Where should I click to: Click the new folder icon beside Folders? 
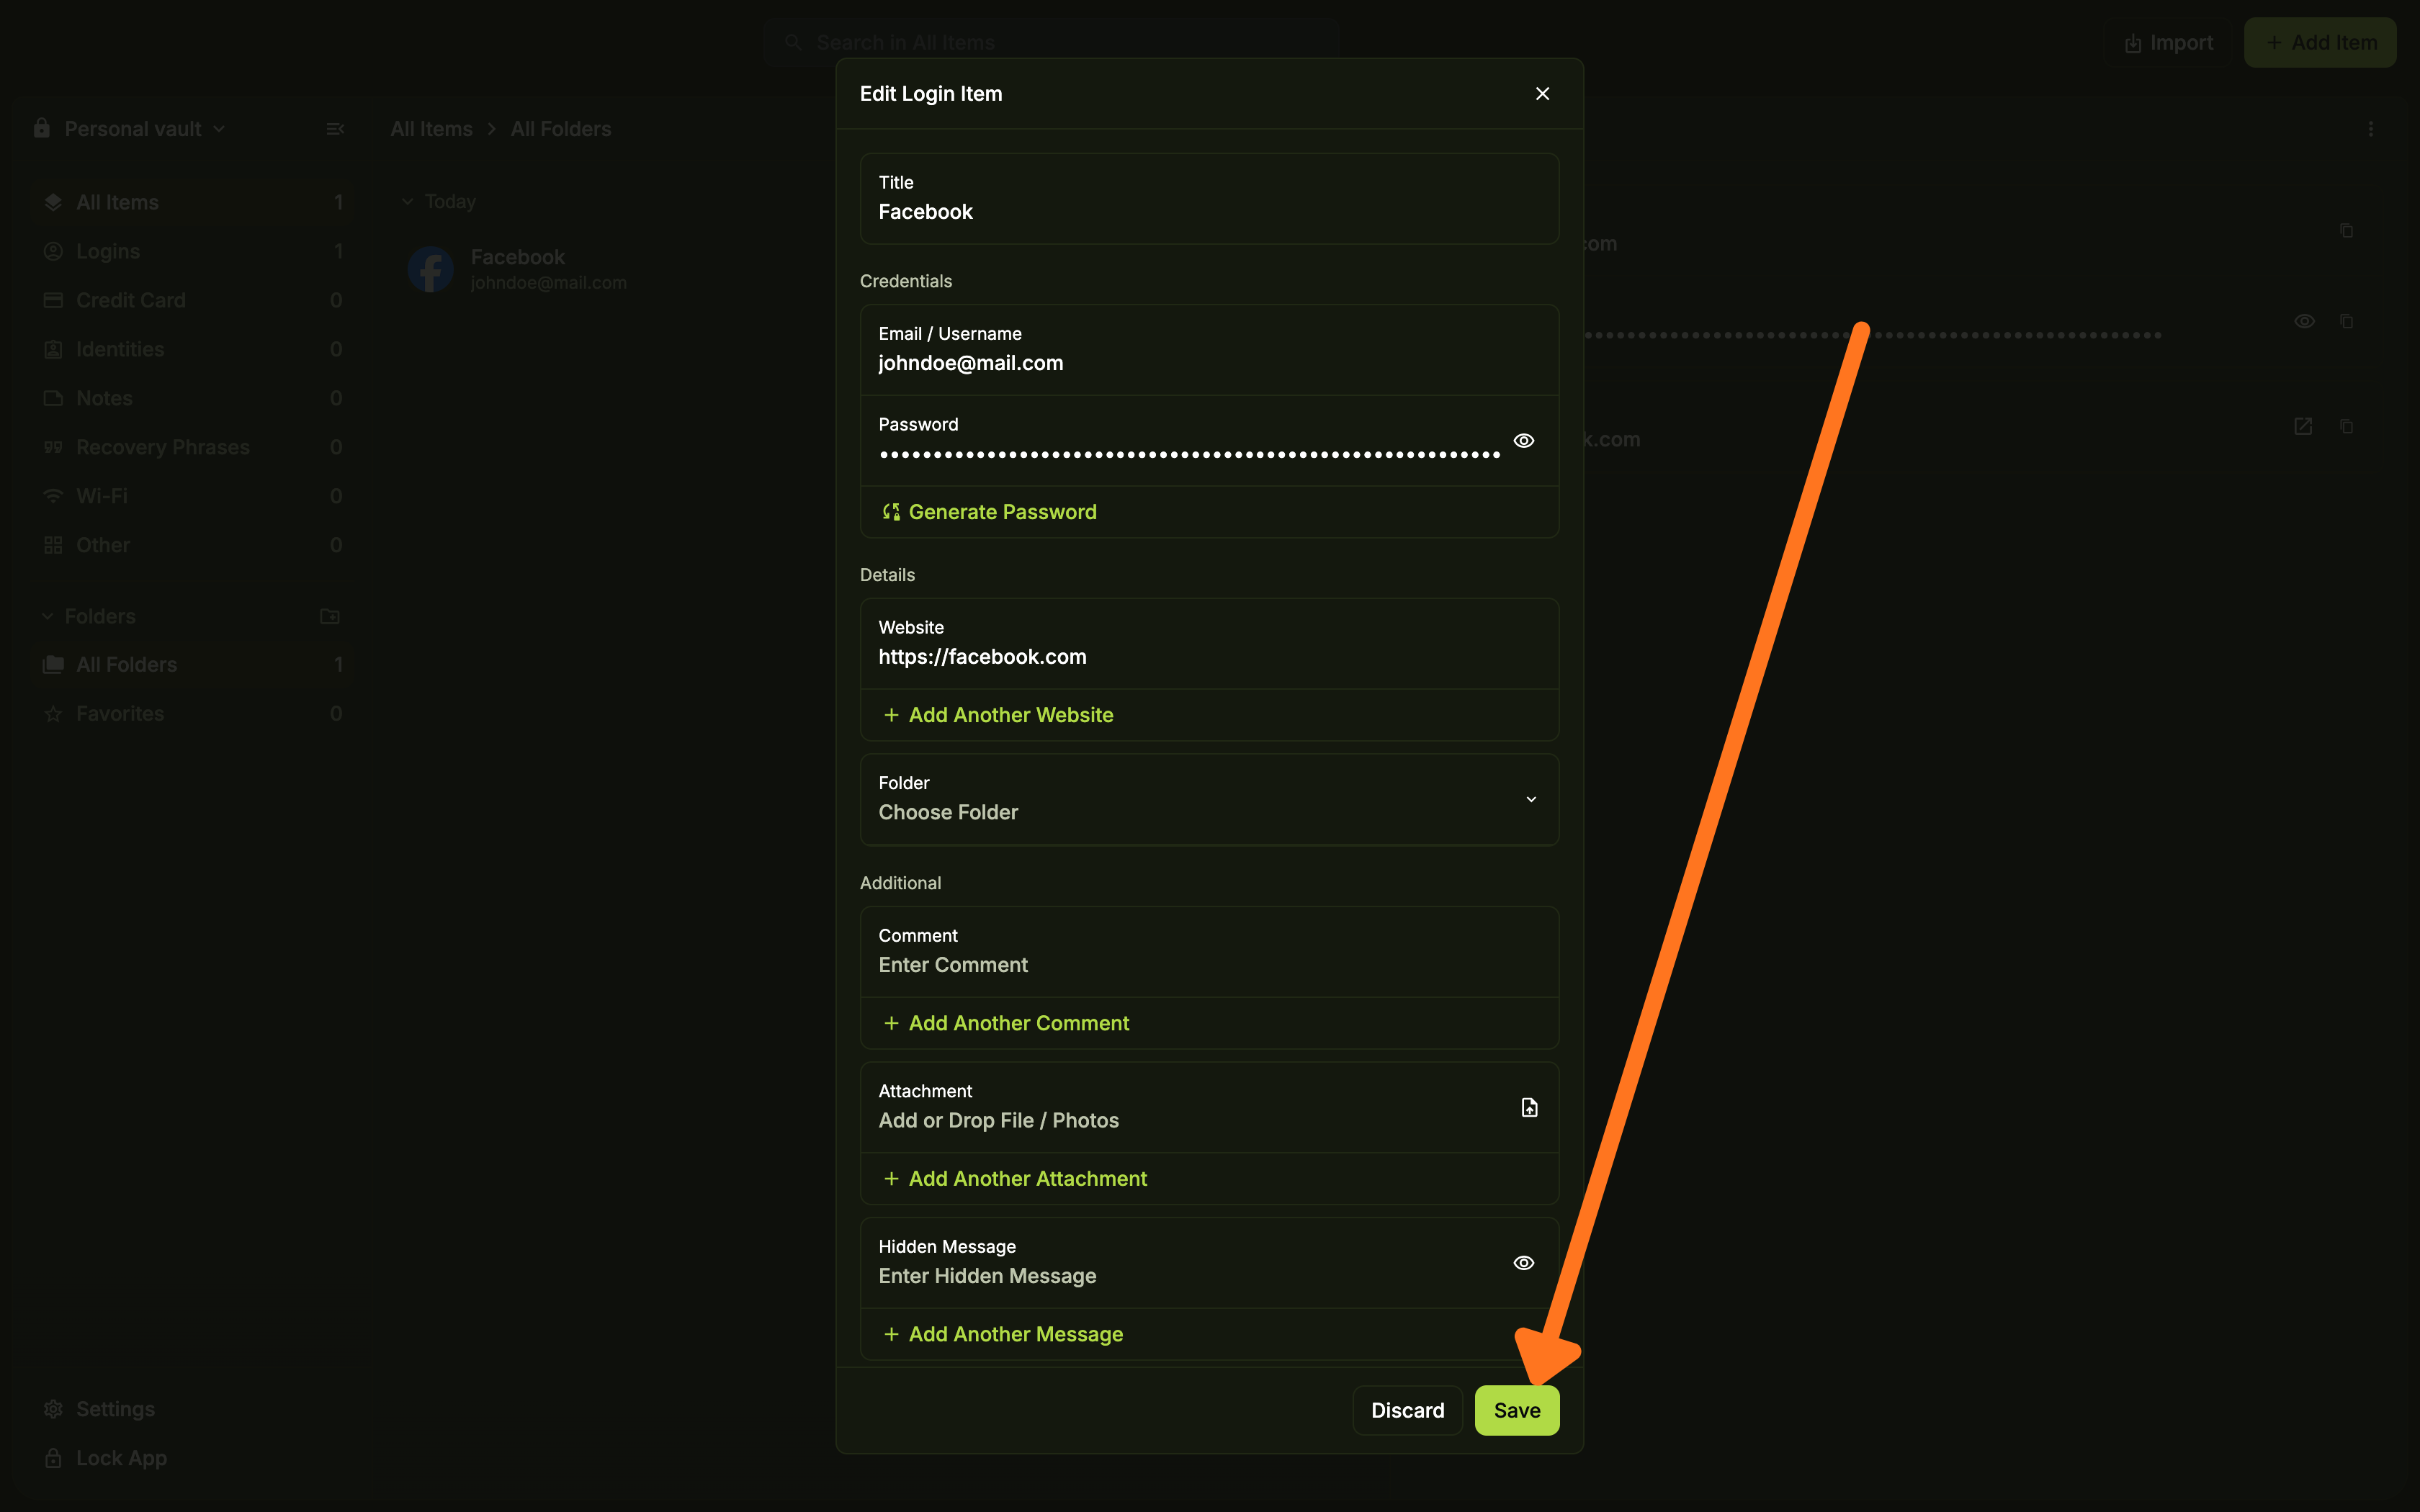pos(329,616)
